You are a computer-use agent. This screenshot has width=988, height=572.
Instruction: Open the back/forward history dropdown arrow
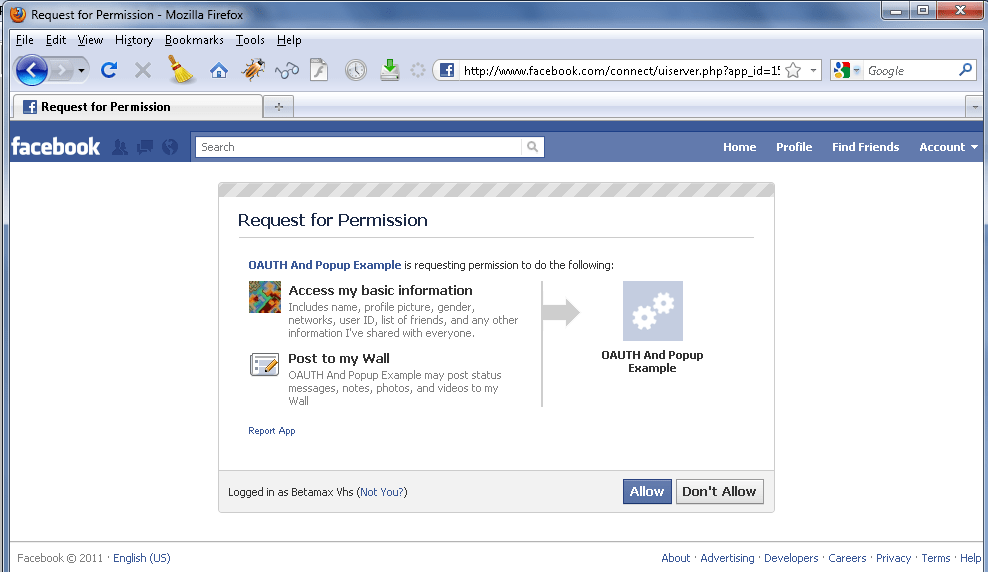81,71
